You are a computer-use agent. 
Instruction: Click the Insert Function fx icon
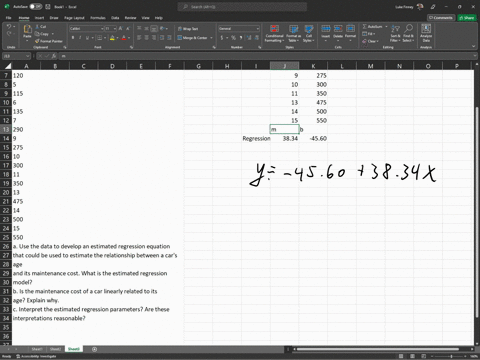(54, 56)
